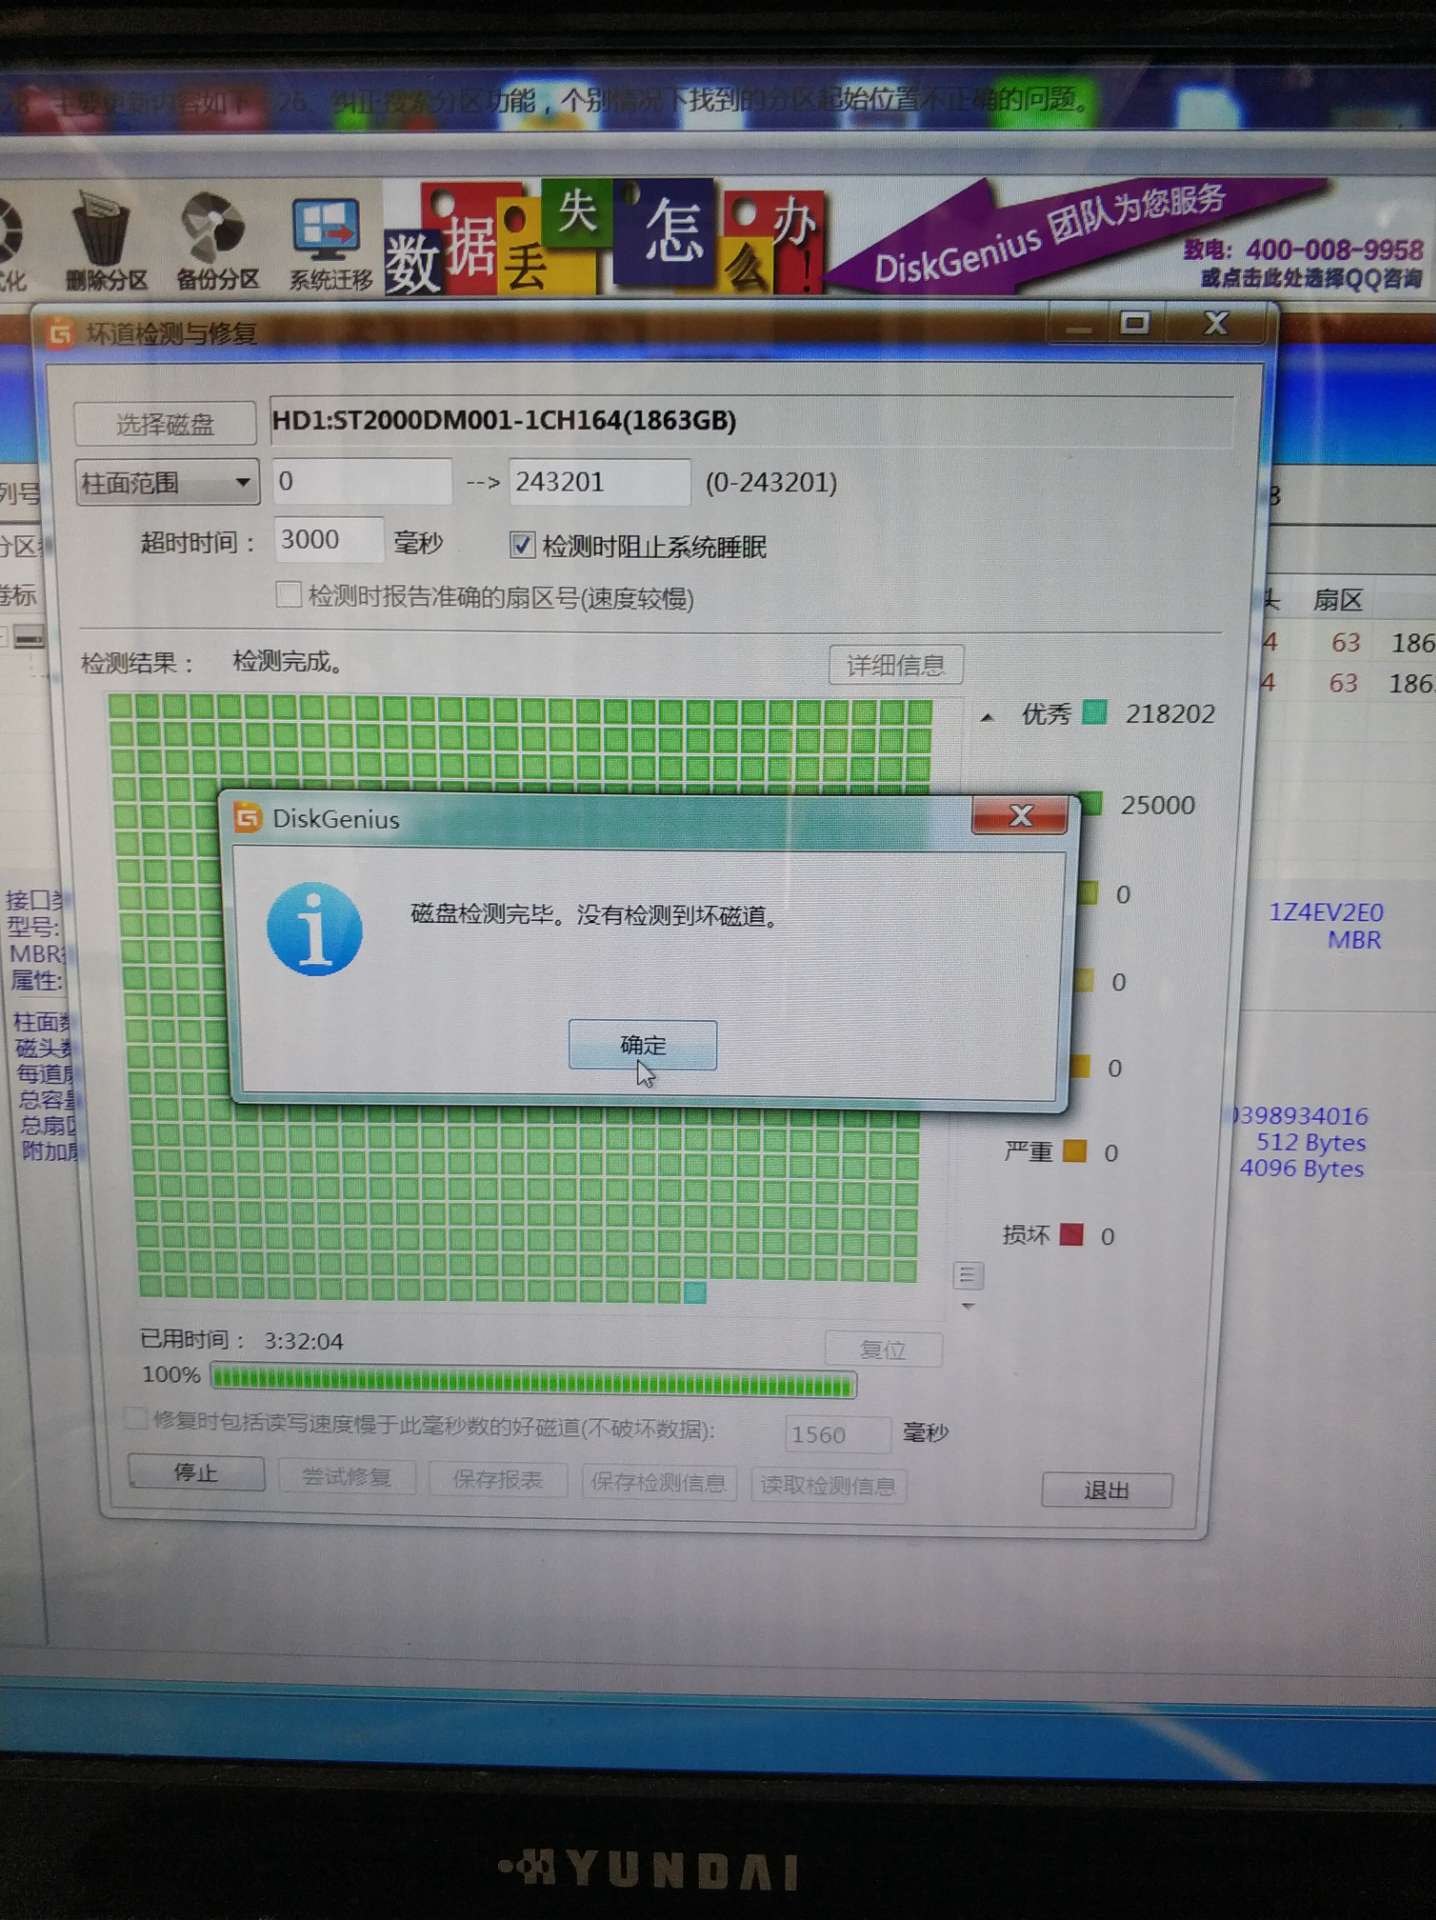
Task: Click the repair threshold field showing 1560
Action: pyautogui.click(x=838, y=1435)
